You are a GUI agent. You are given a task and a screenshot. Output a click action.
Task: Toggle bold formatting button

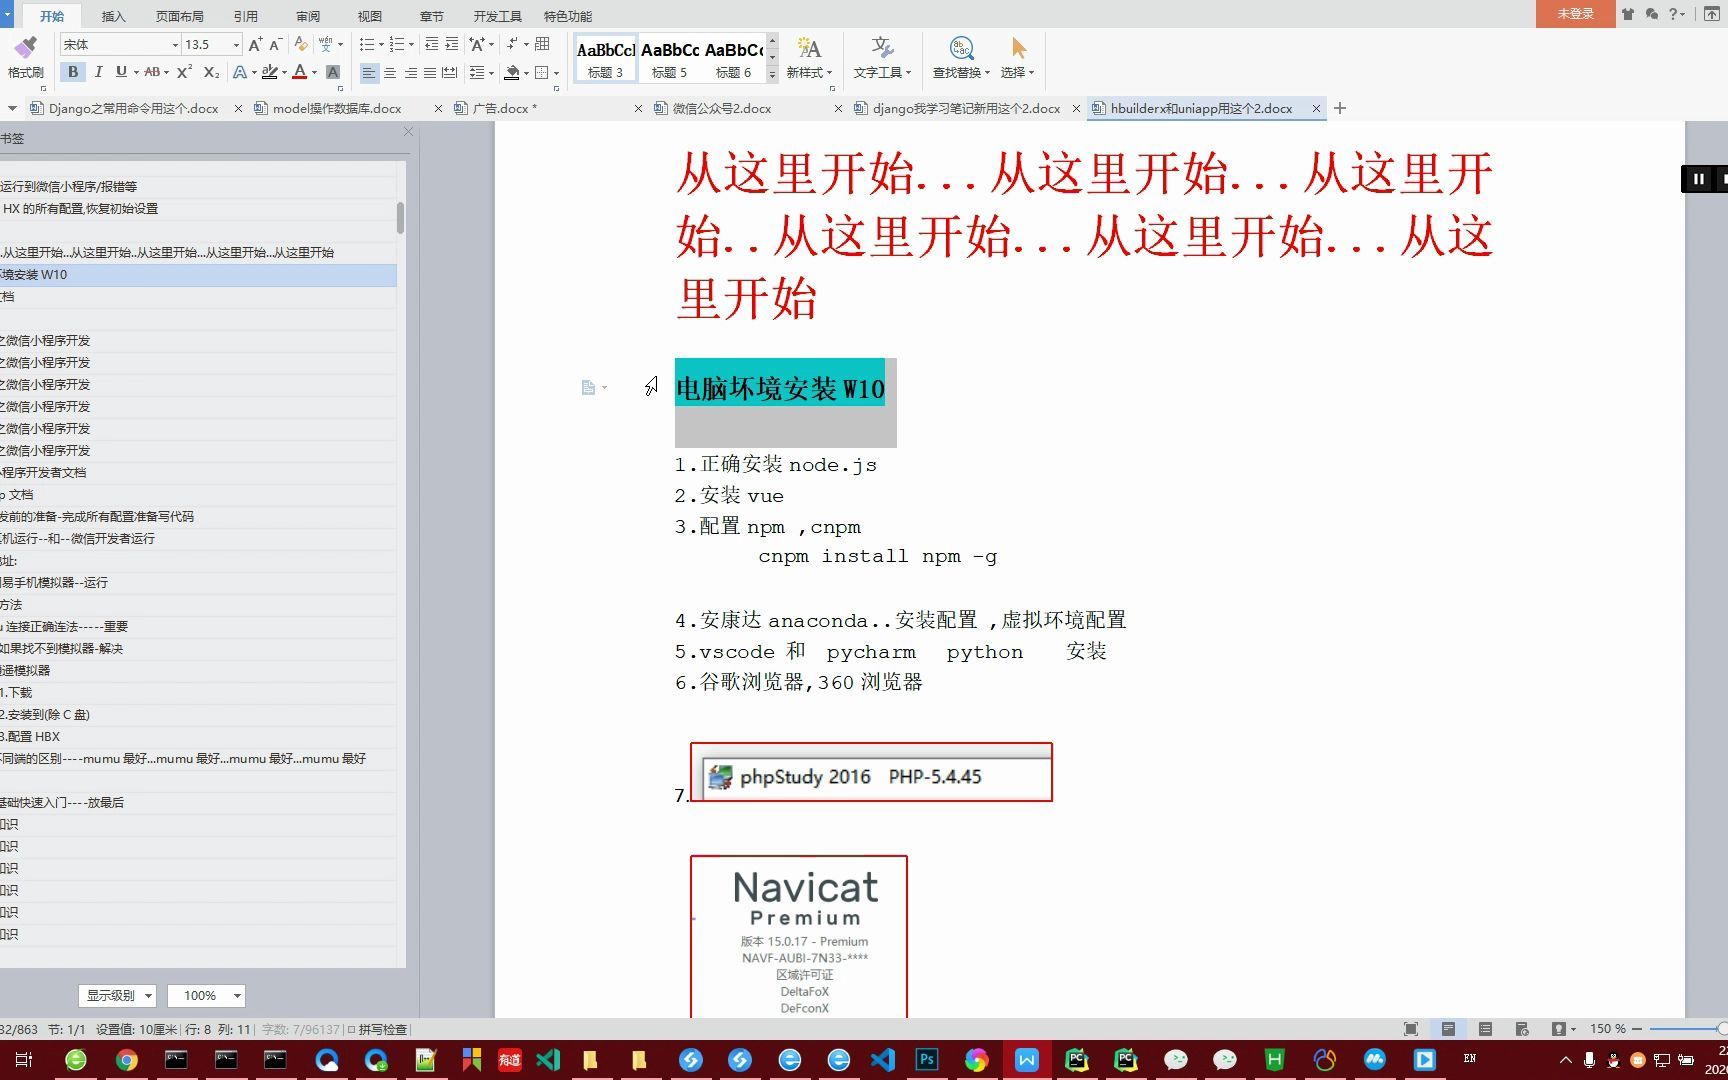tap(73, 72)
